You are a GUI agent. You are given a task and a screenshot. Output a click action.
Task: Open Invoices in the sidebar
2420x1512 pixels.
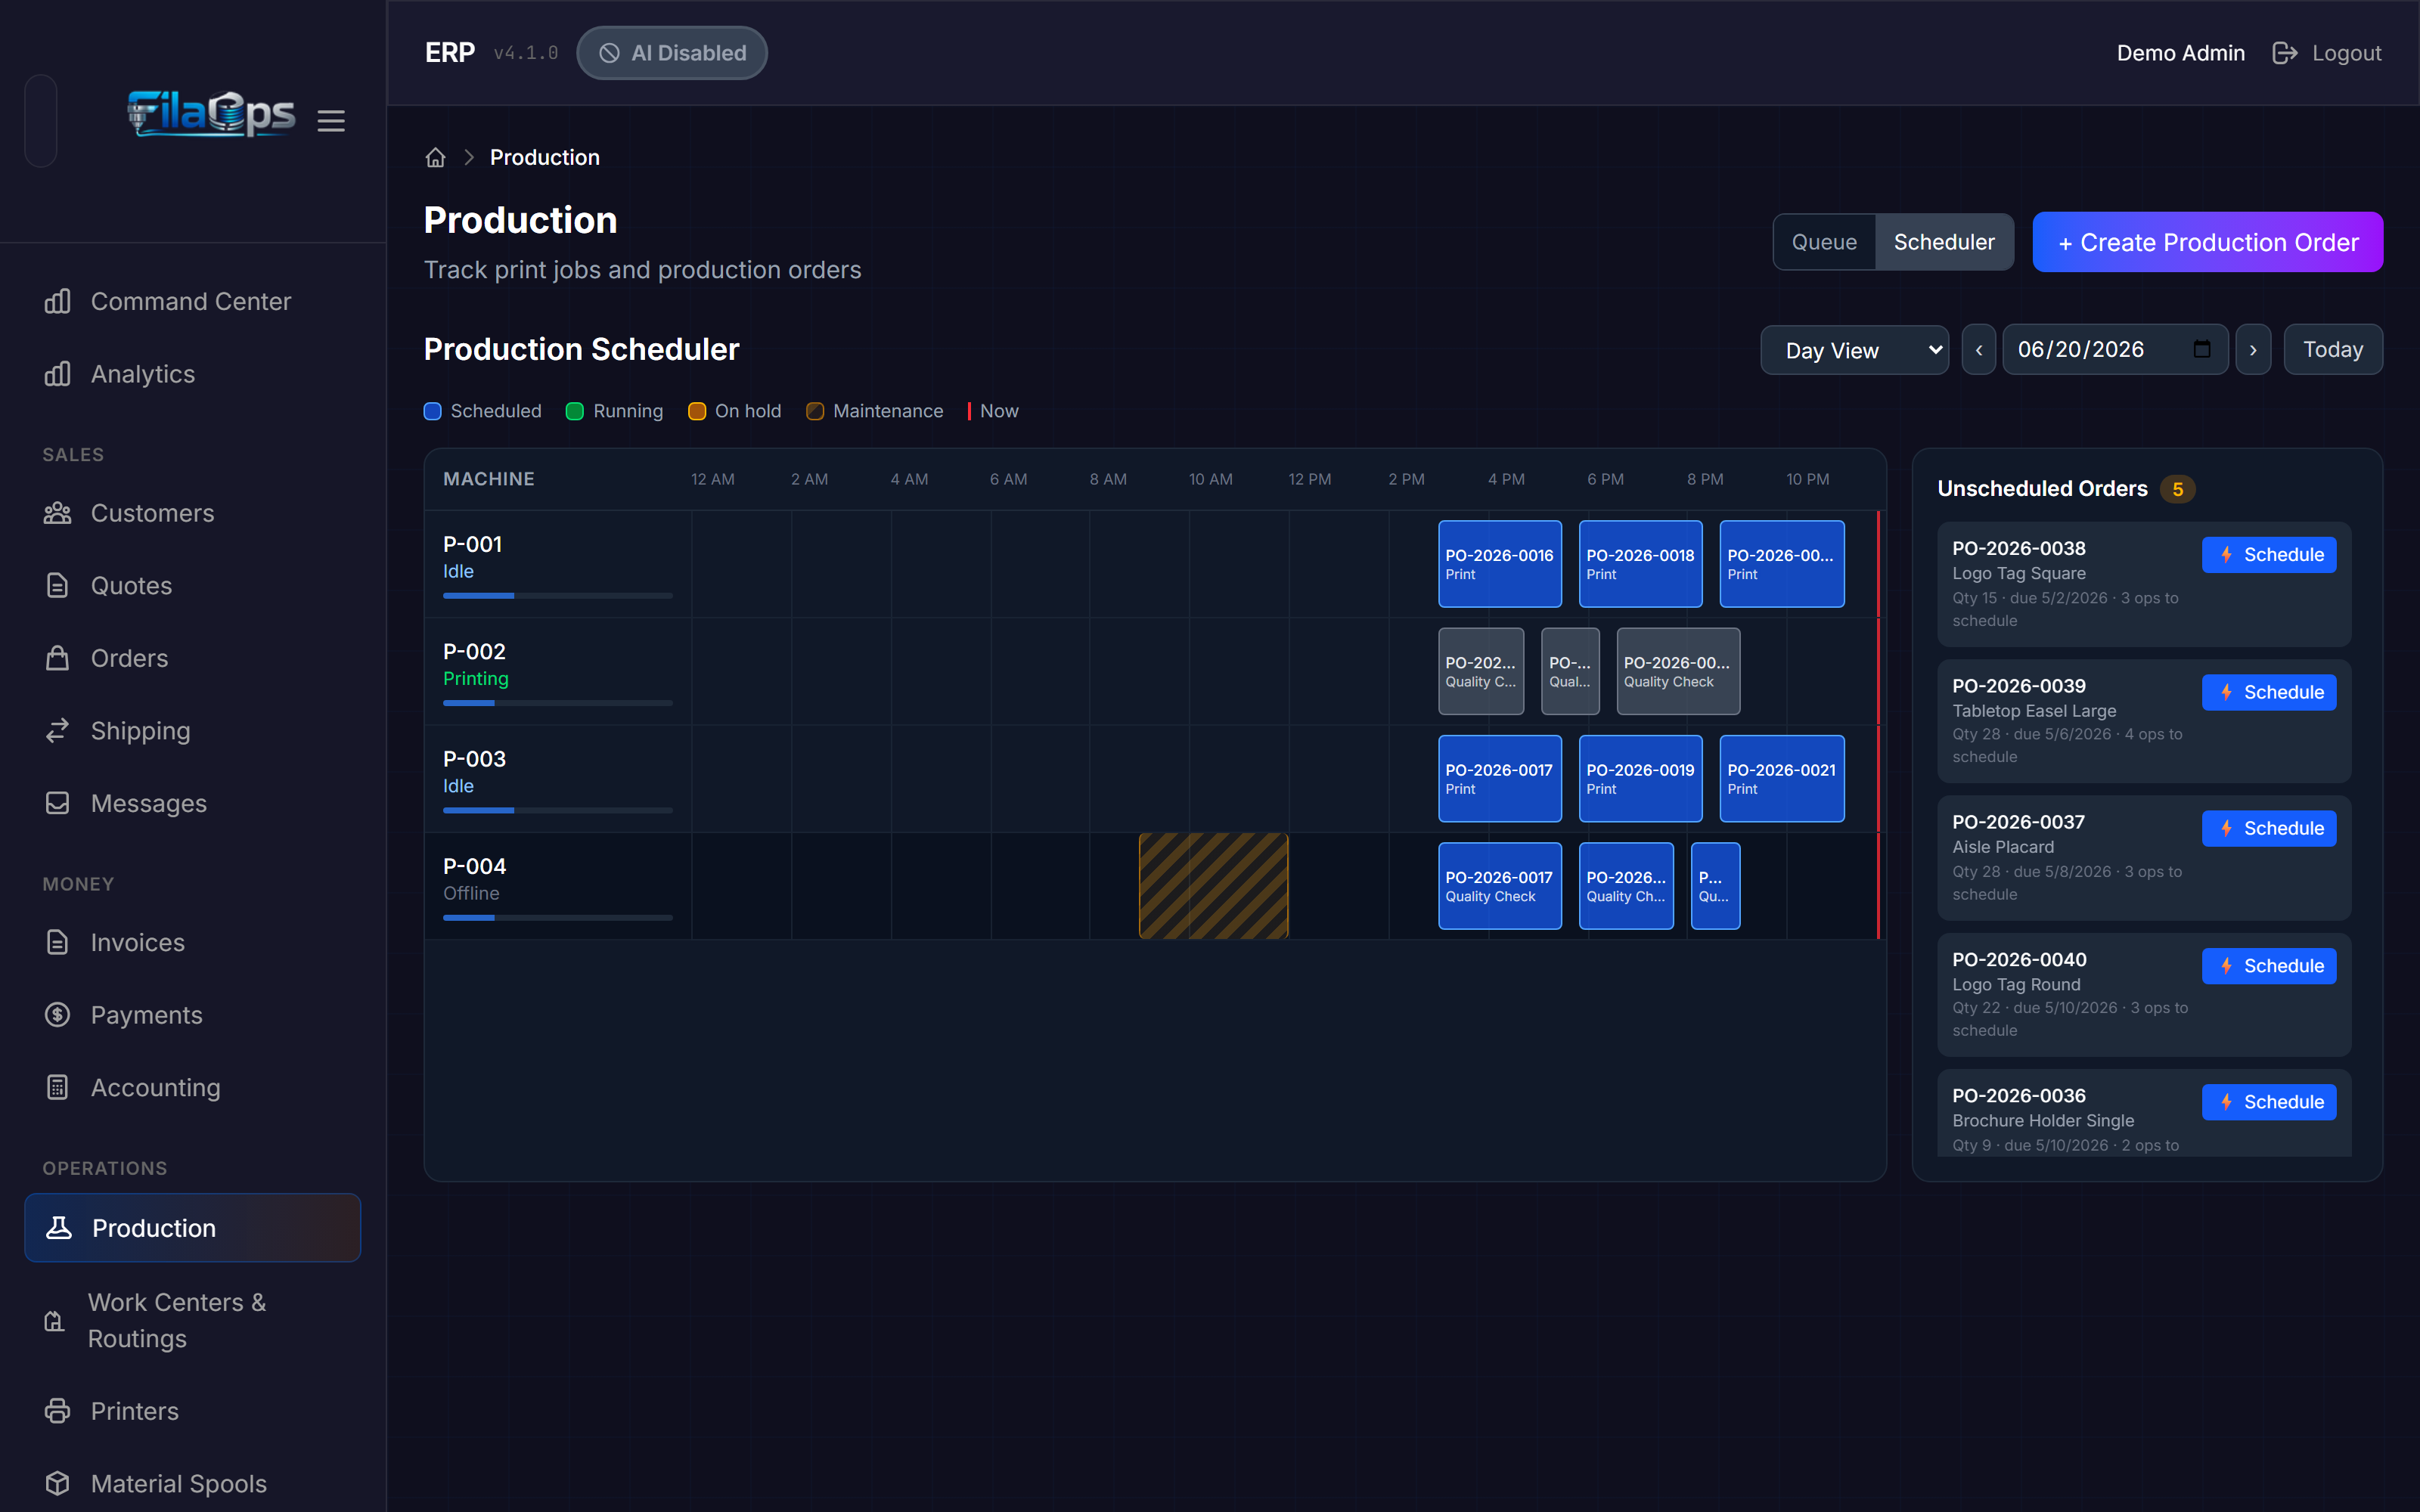(x=193, y=942)
